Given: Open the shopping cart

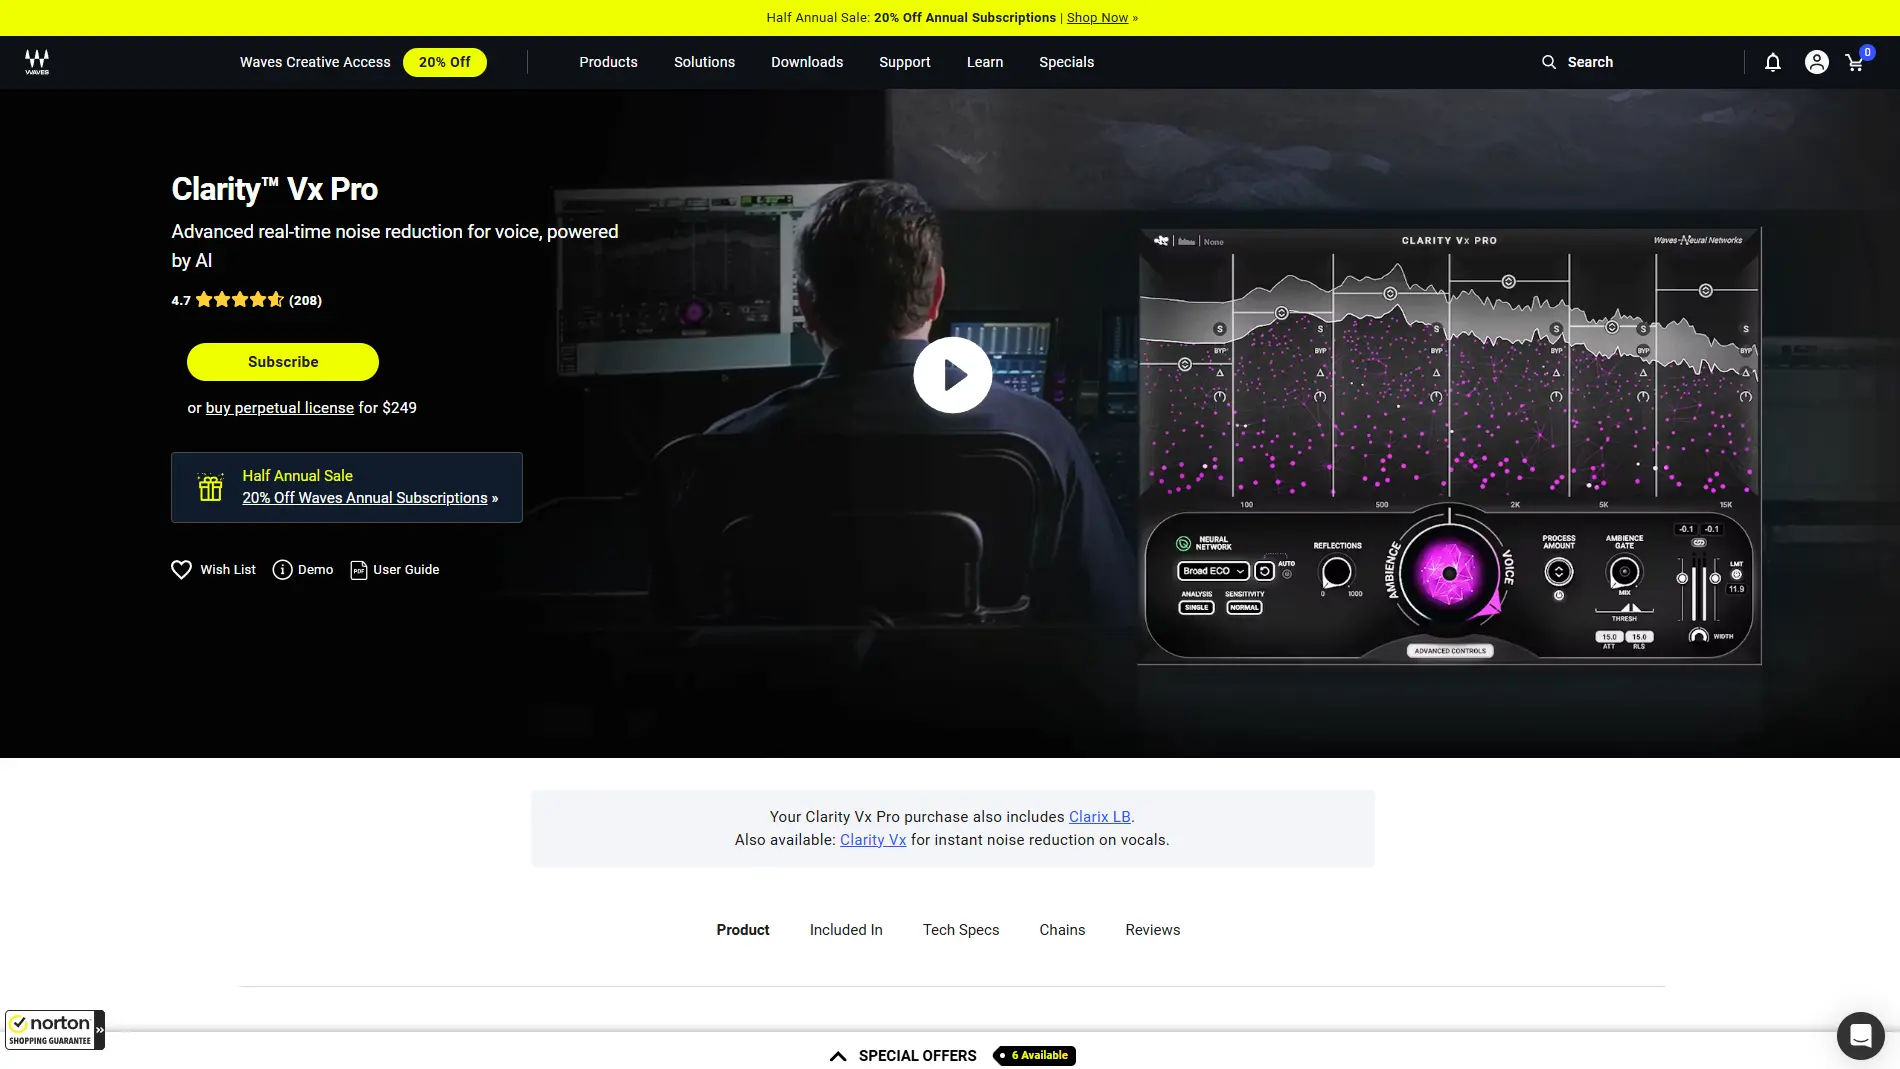Looking at the screenshot, I should pos(1856,61).
